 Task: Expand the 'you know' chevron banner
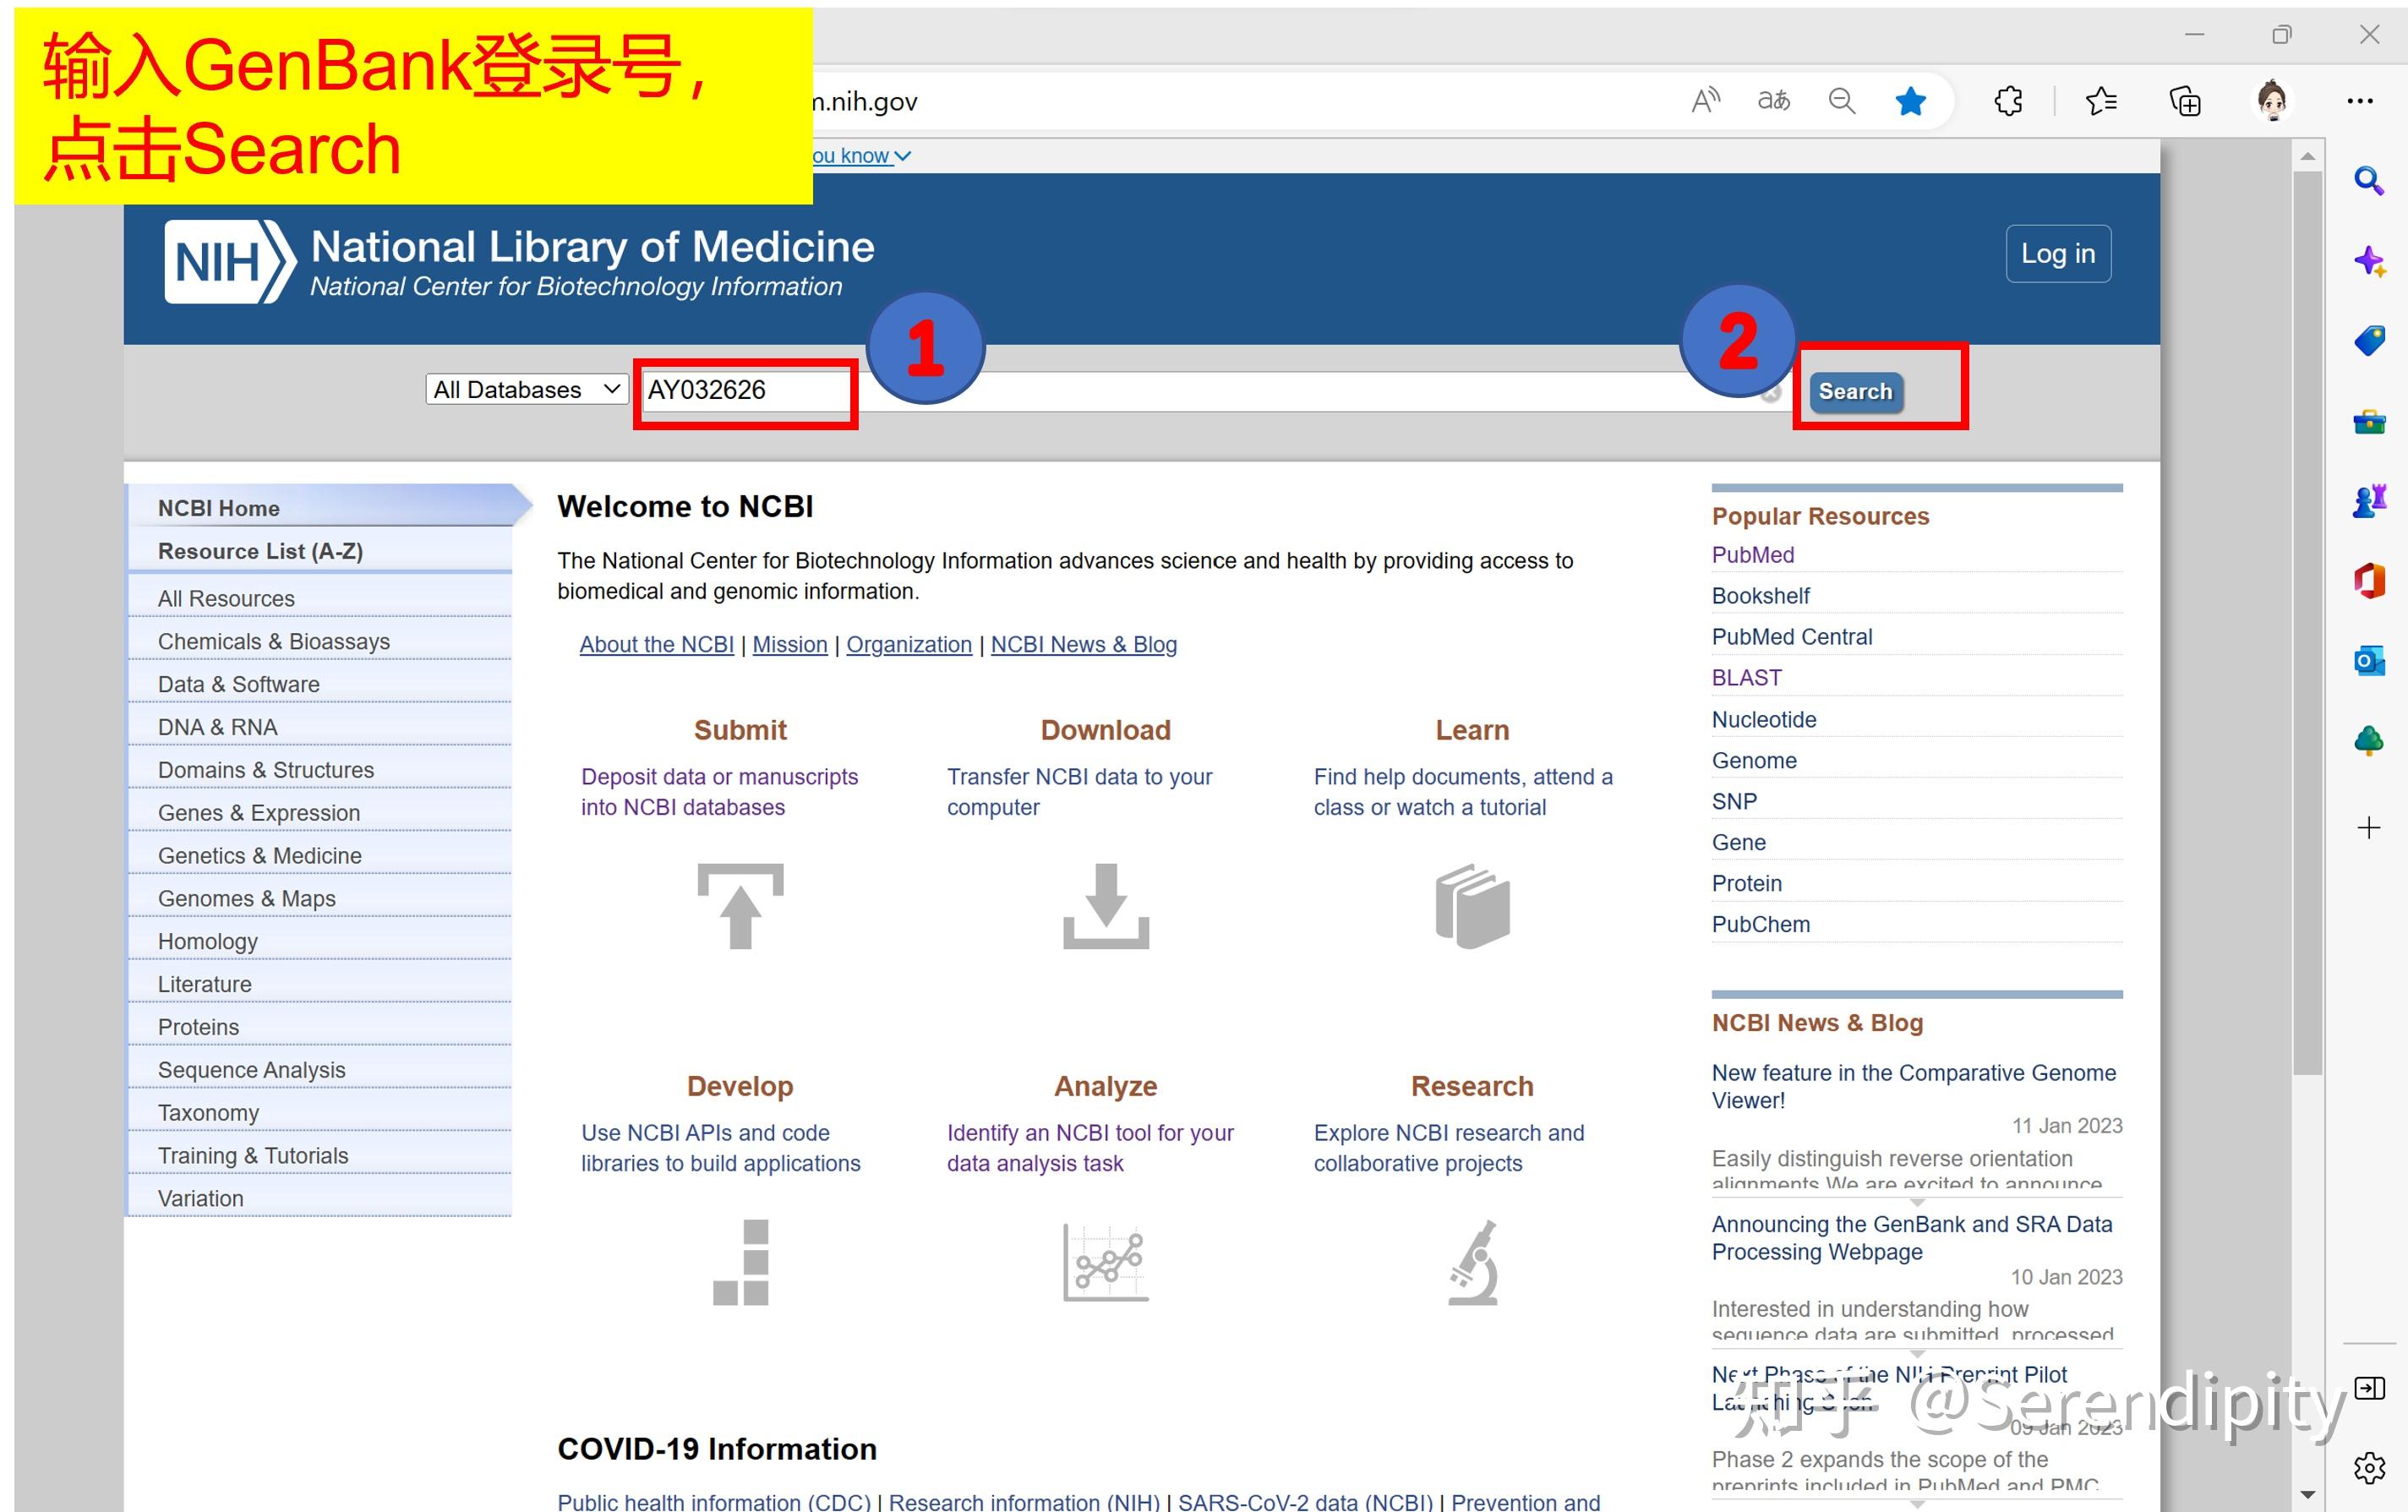862,156
